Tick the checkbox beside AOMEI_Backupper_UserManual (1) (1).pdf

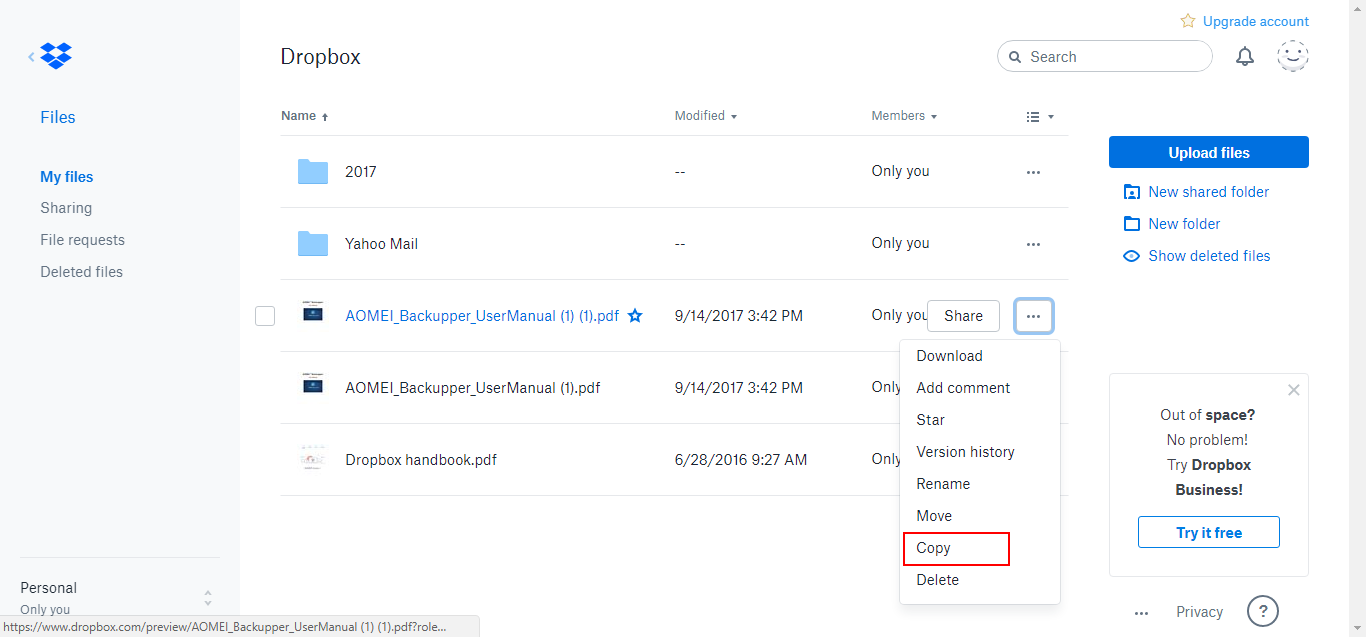coord(265,316)
